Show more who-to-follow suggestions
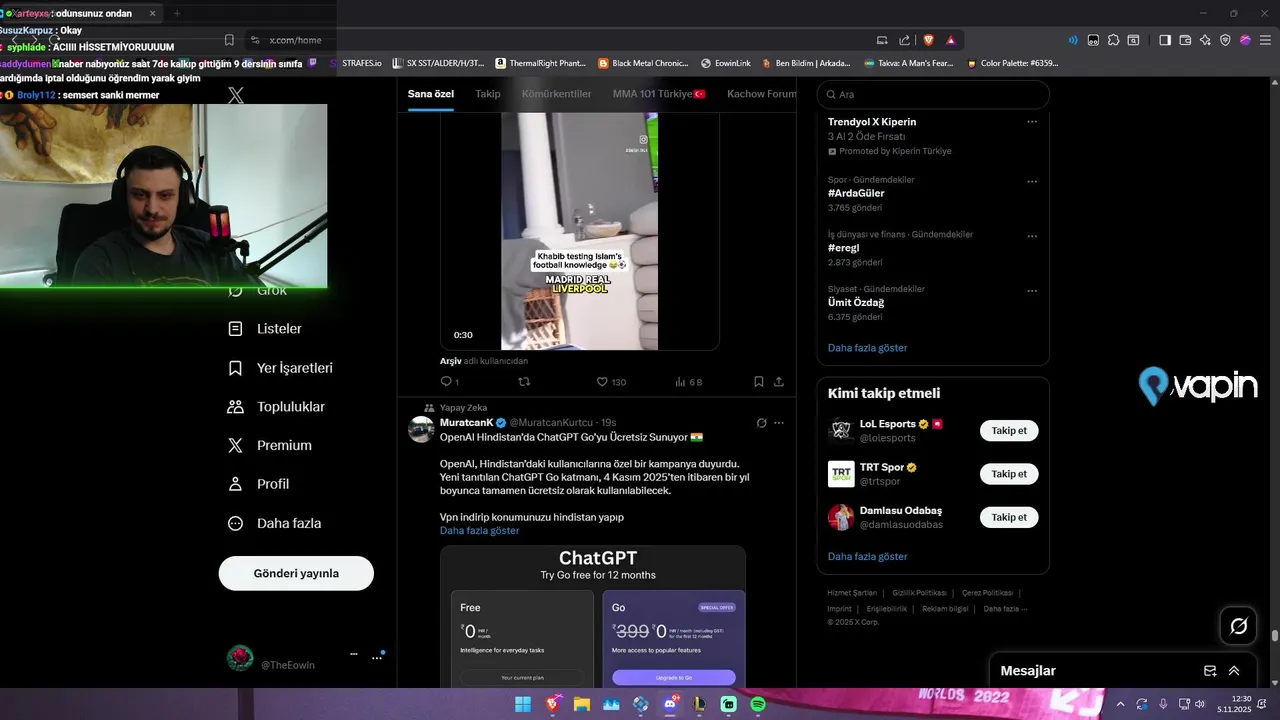The image size is (1280, 720). pos(867,556)
